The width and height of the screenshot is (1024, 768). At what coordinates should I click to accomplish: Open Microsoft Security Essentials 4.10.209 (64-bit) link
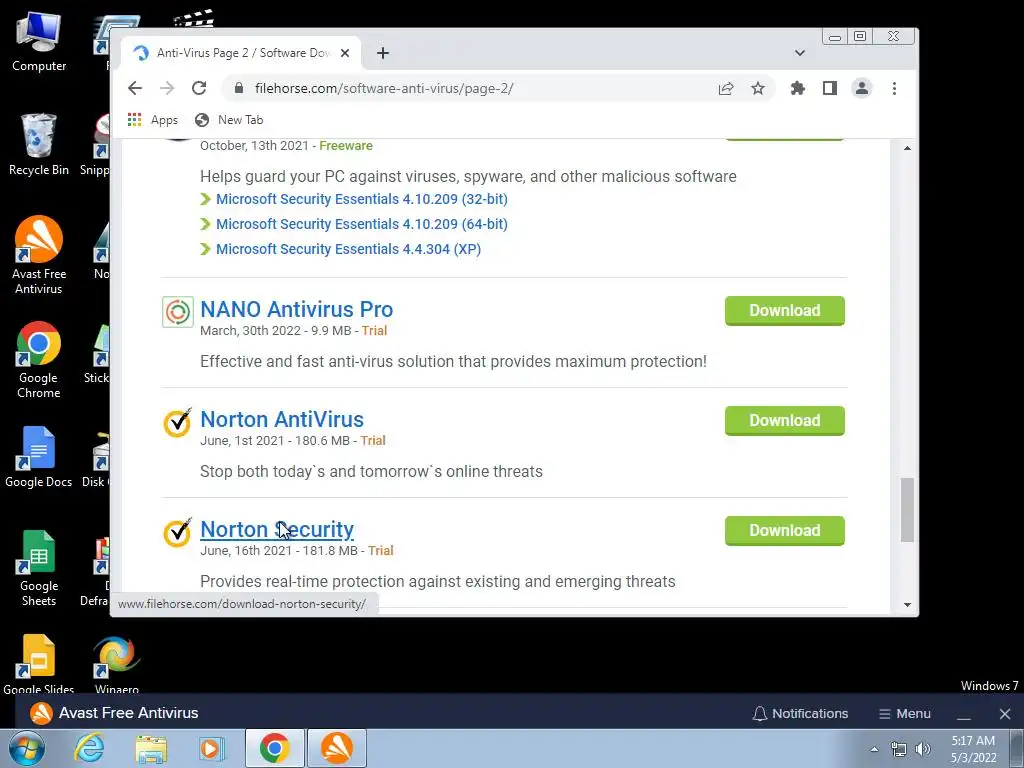click(361, 224)
